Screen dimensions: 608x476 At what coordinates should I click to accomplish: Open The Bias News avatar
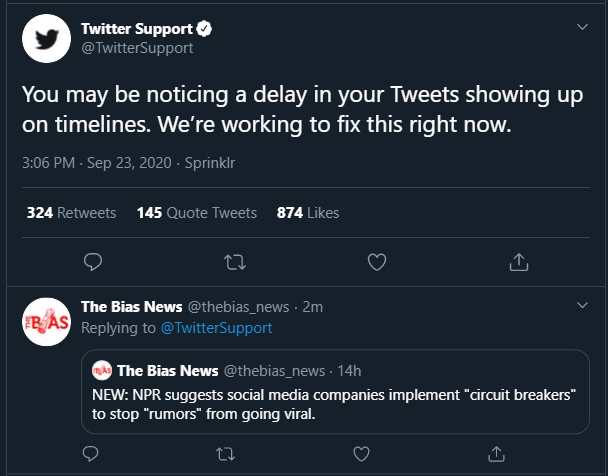click(x=47, y=322)
